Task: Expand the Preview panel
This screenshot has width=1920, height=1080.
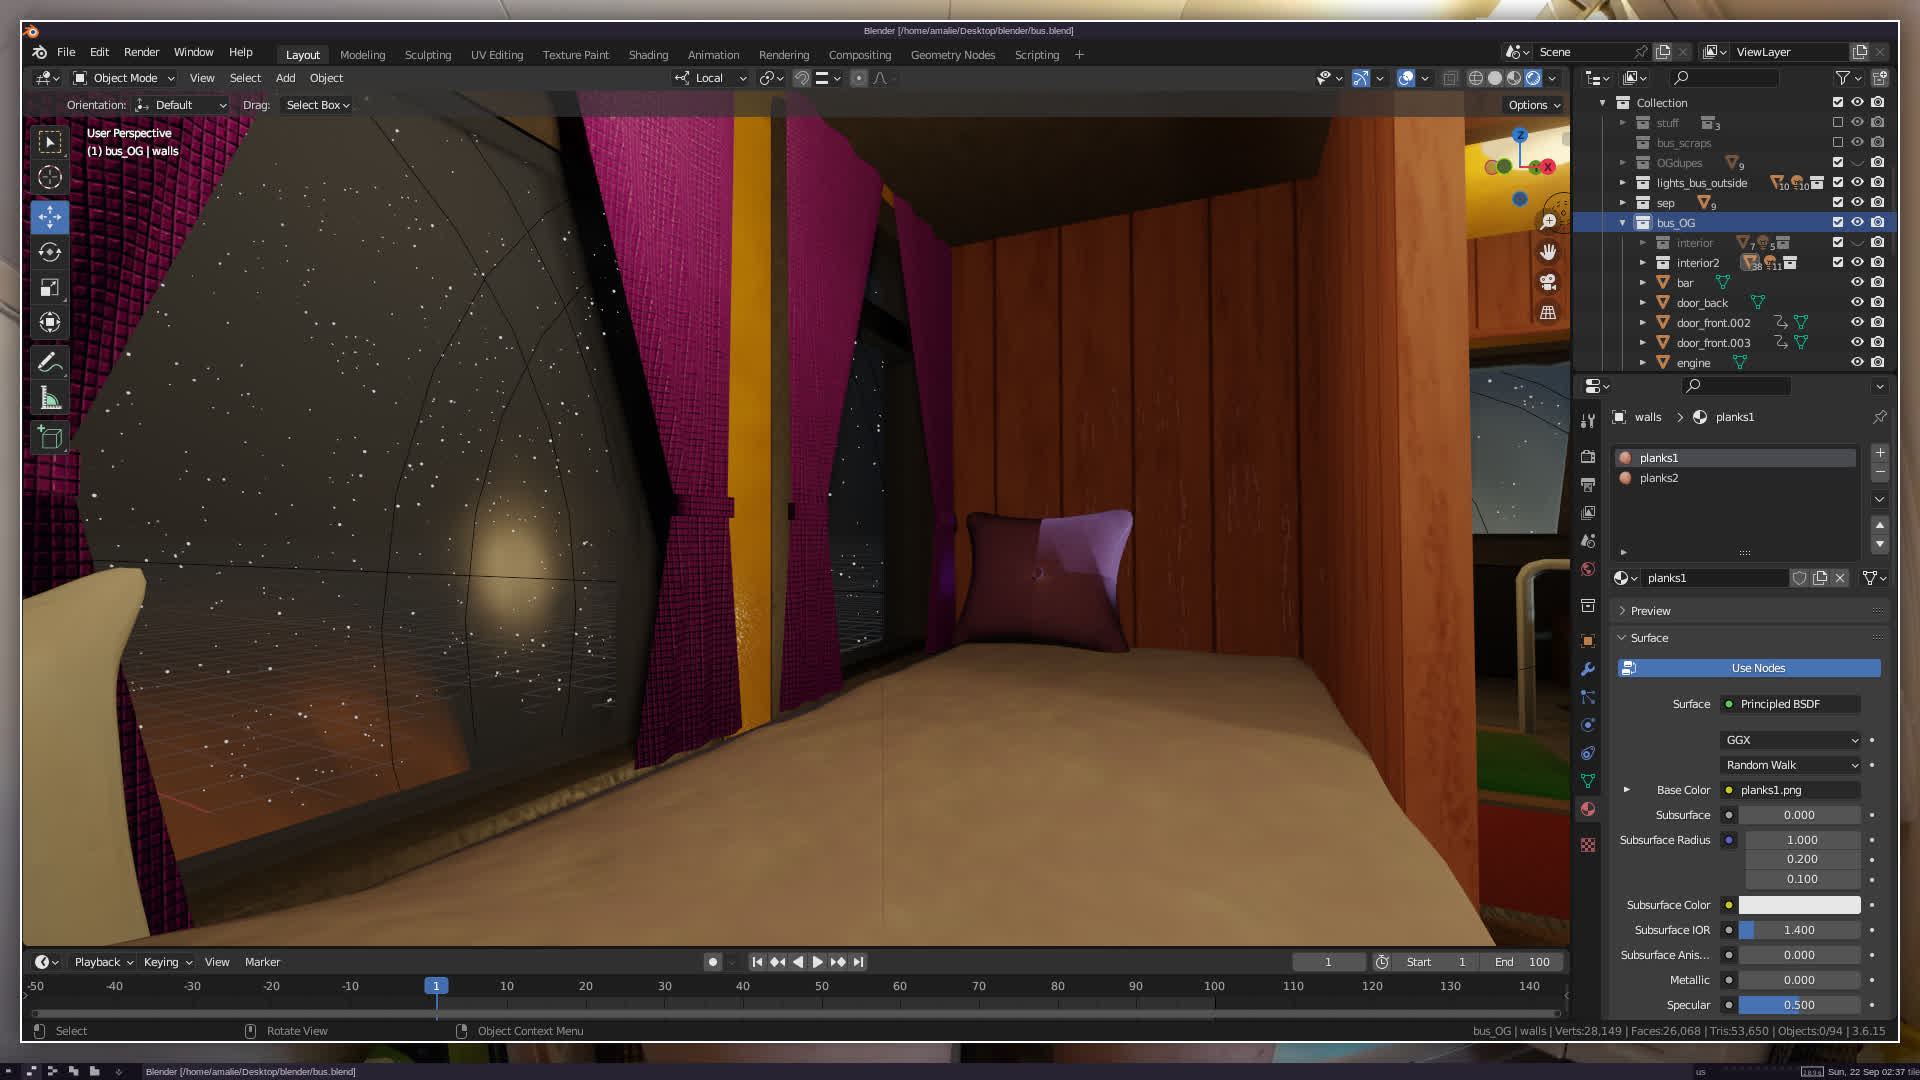Action: click(1650, 611)
